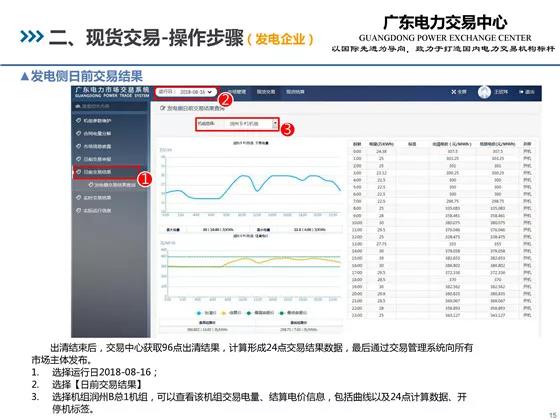Click the cloud icon in the sidebar header
The height and width of the screenshot is (420, 560).
point(78,106)
